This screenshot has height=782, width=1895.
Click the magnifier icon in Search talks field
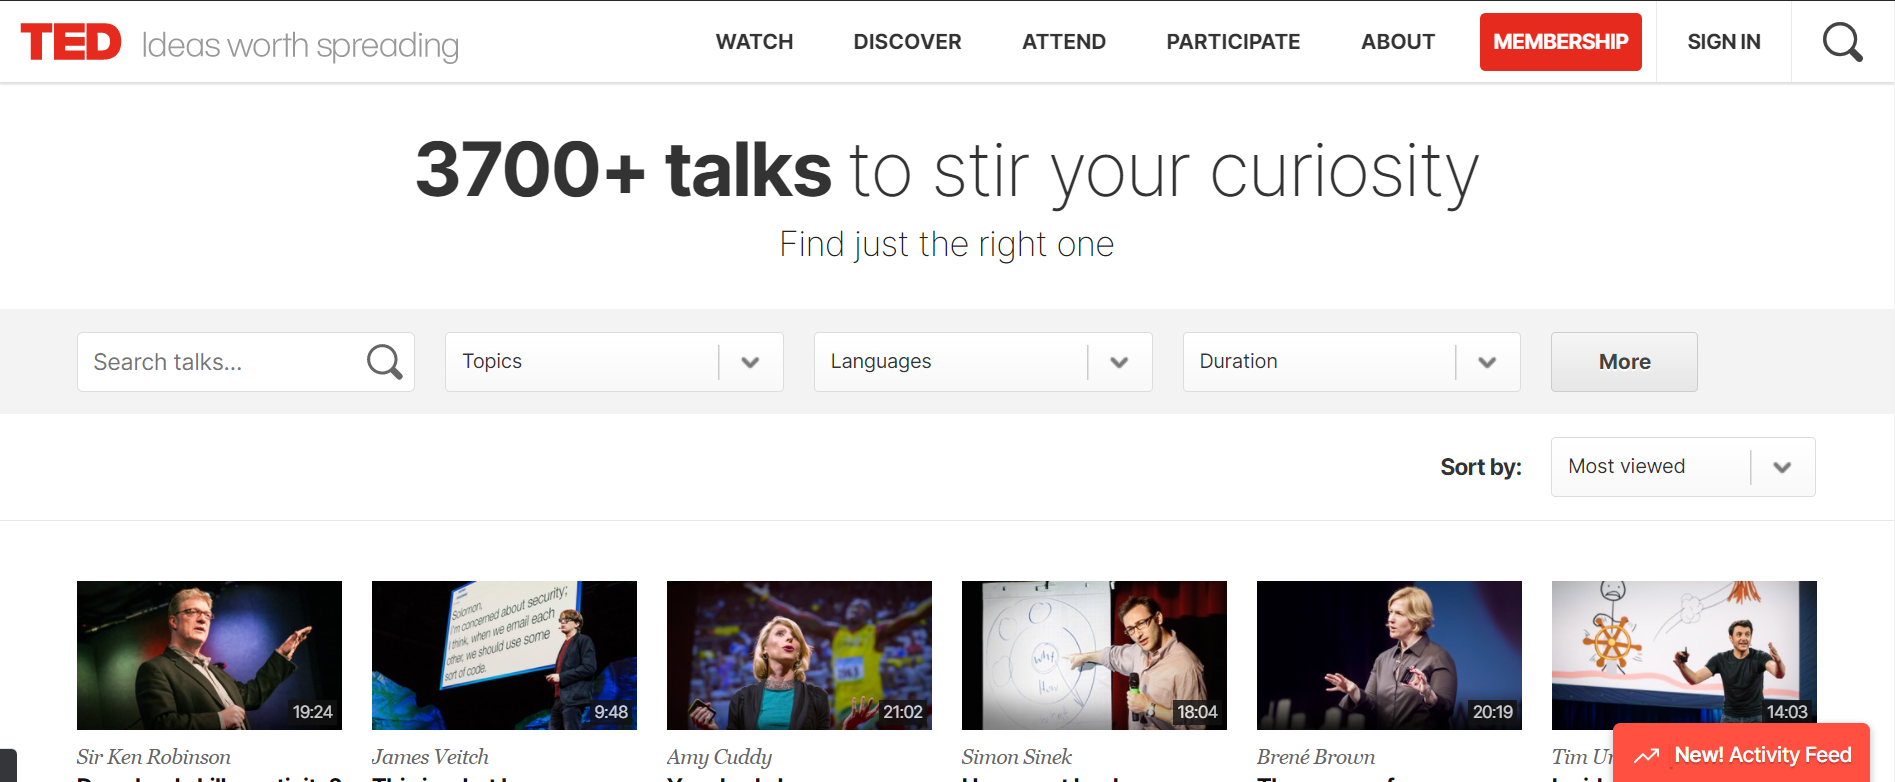(384, 362)
